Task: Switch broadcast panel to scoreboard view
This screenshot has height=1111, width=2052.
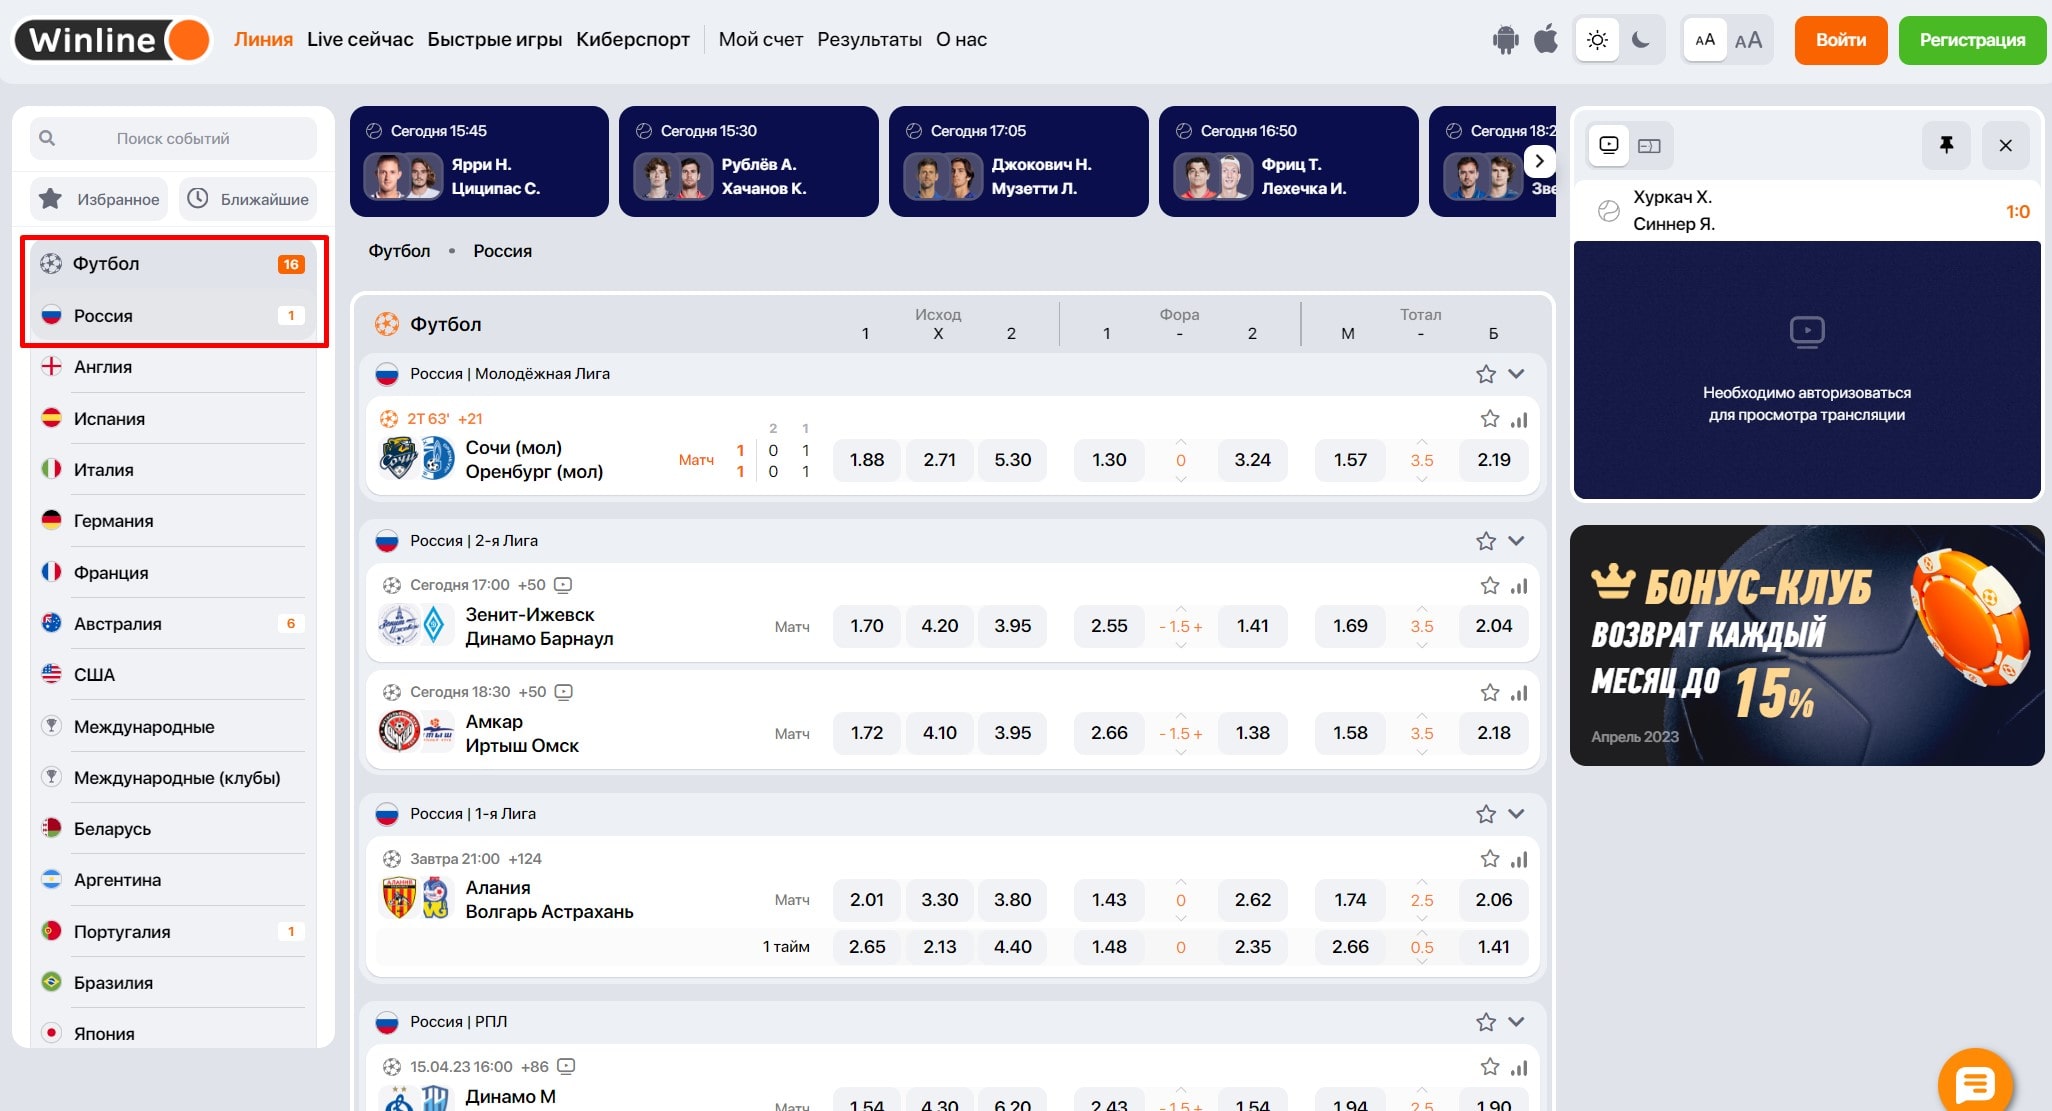Action: coord(1649,146)
